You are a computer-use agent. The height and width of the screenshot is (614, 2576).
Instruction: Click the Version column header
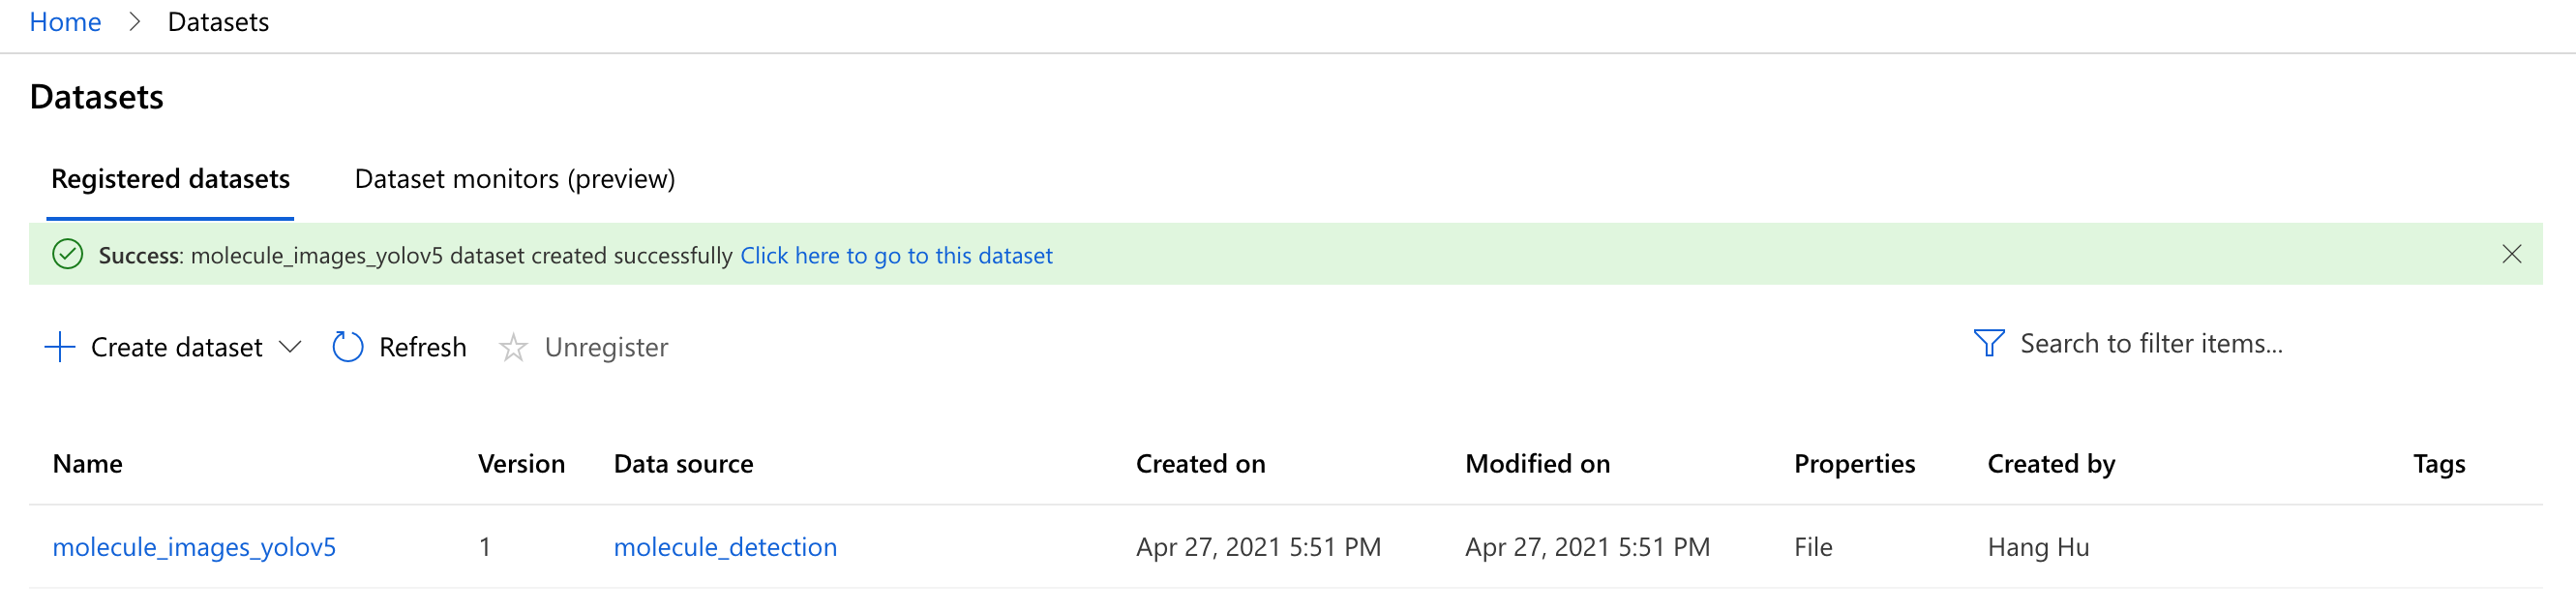pos(521,464)
